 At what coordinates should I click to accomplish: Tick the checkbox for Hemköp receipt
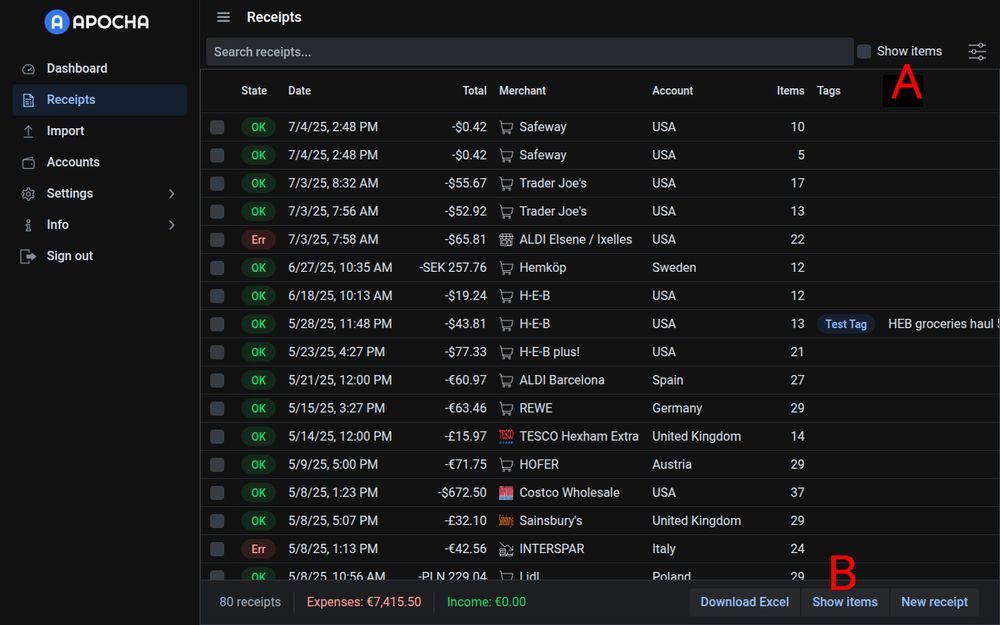pos(217,267)
